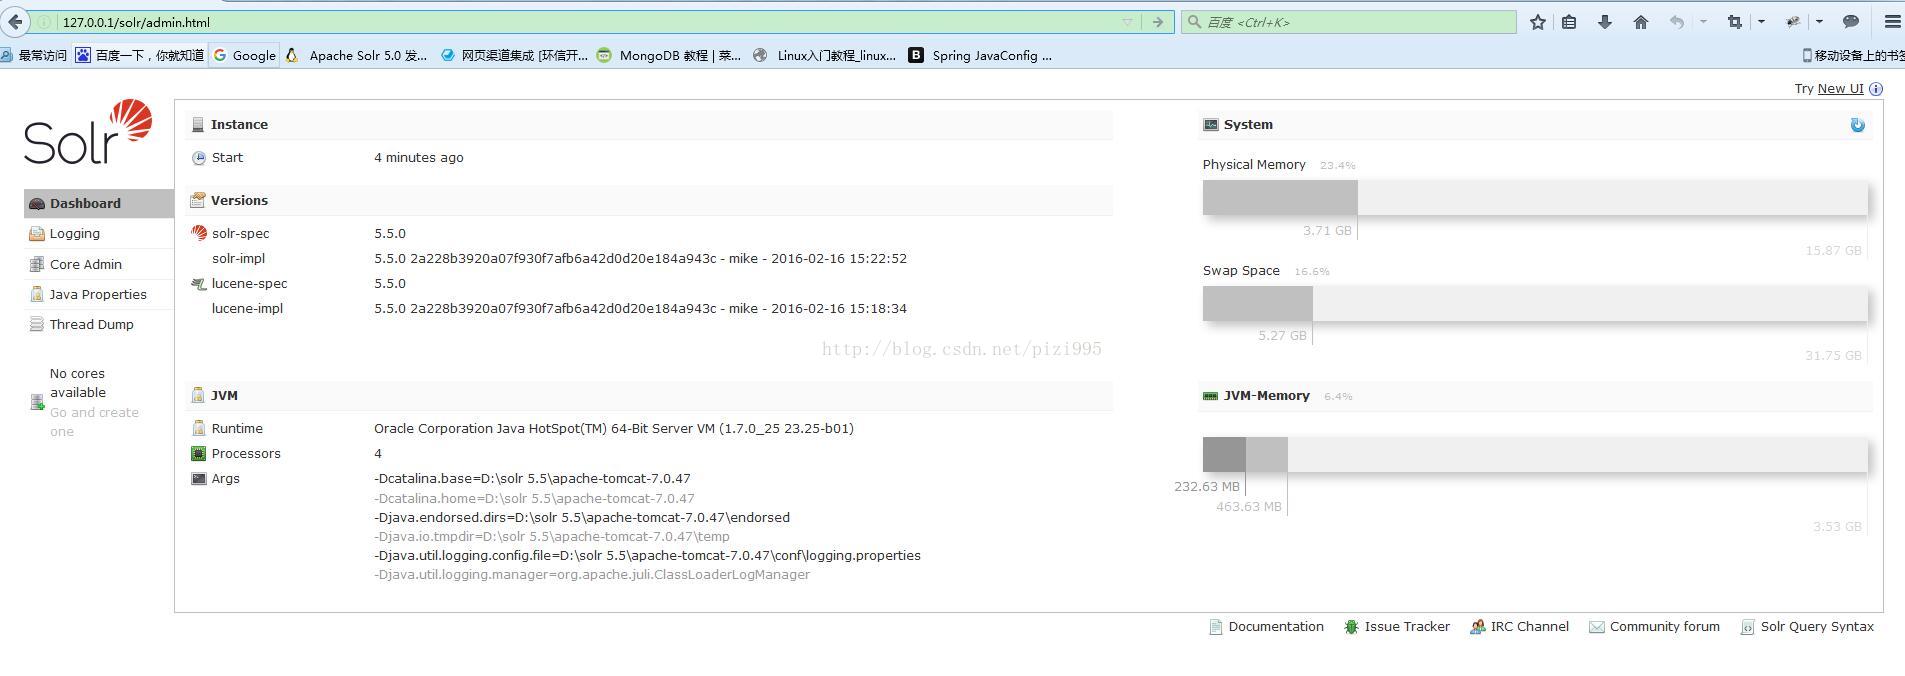1905x676 pixels.
Task: Open the 最常访问 bookmark
Action: point(33,56)
